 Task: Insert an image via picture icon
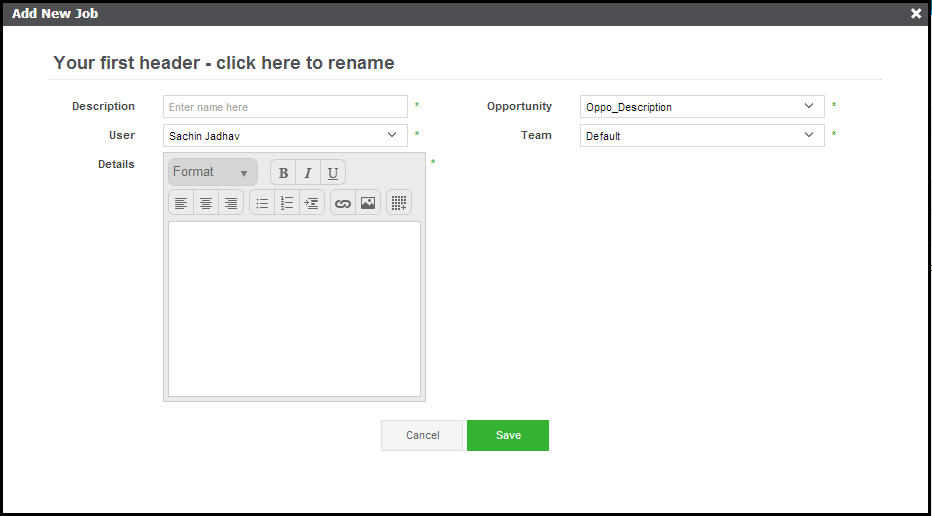[x=368, y=203]
